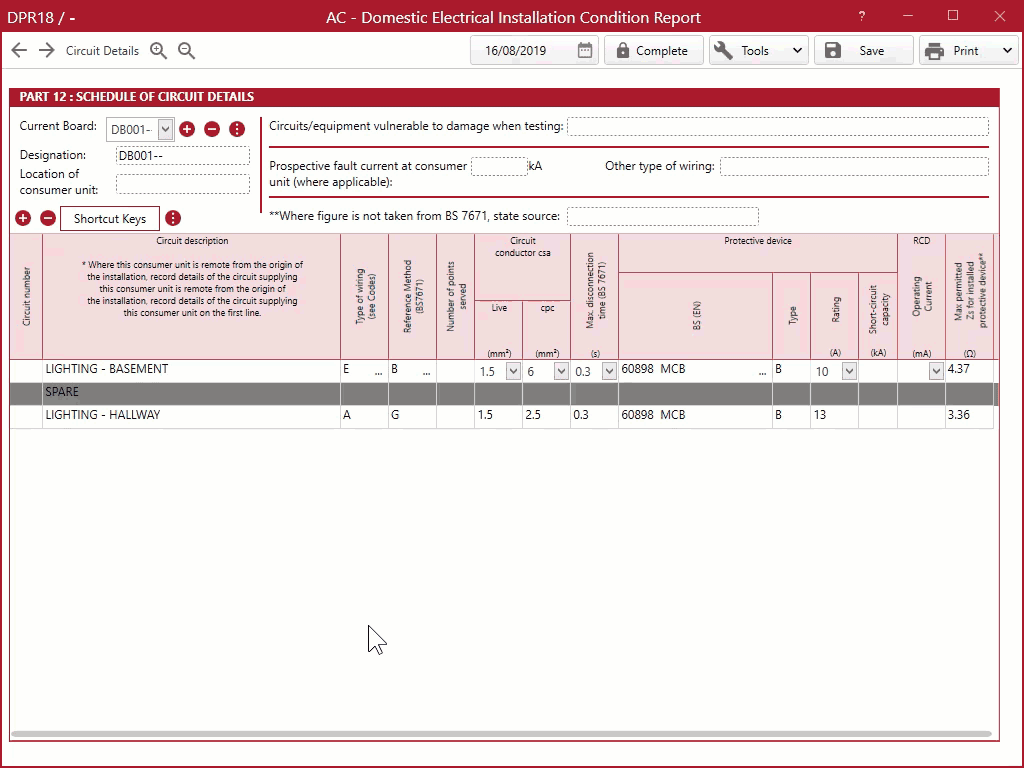Open board options three-dots icon
This screenshot has width=1024, height=768.
(237, 129)
